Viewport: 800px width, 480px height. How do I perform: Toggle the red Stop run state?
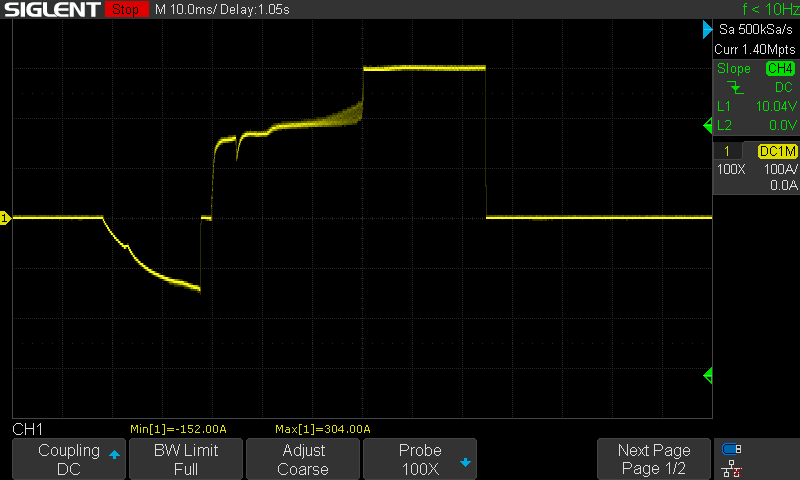pyautogui.click(x=125, y=10)
